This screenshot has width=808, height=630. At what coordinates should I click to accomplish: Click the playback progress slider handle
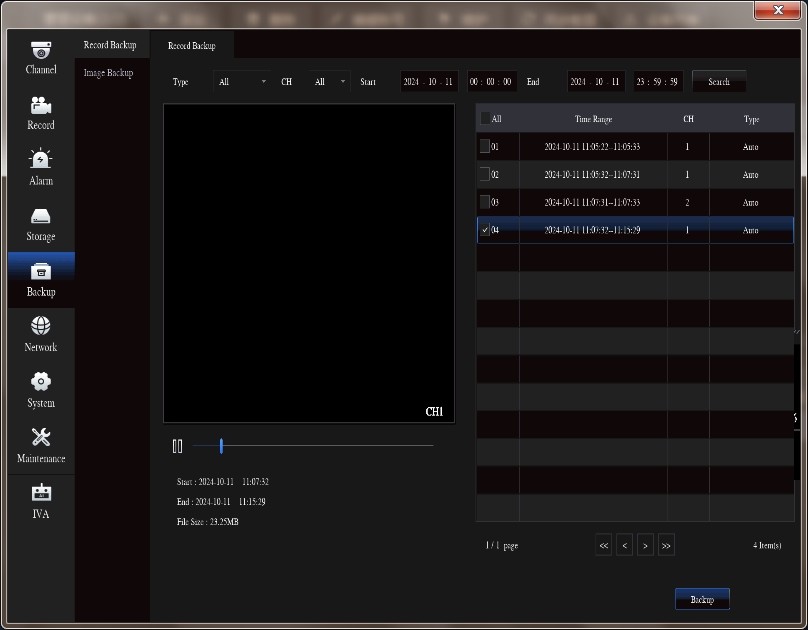(221, 446)
